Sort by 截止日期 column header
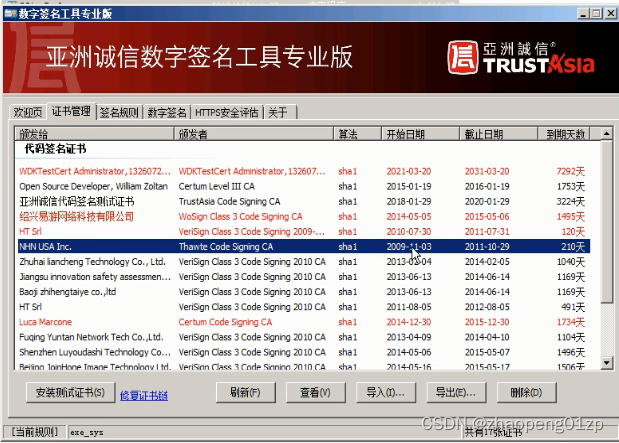 point(498,134)
